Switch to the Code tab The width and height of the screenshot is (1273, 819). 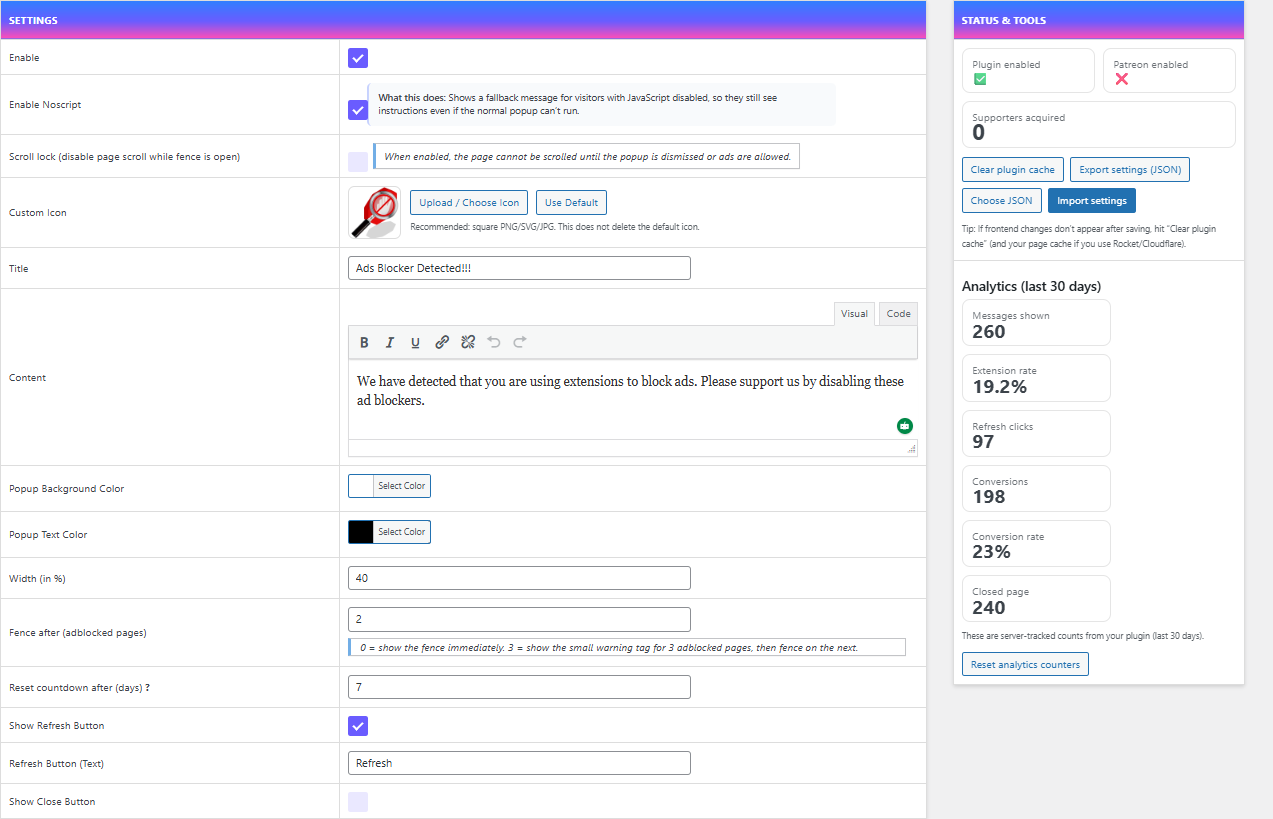point(897,313)
